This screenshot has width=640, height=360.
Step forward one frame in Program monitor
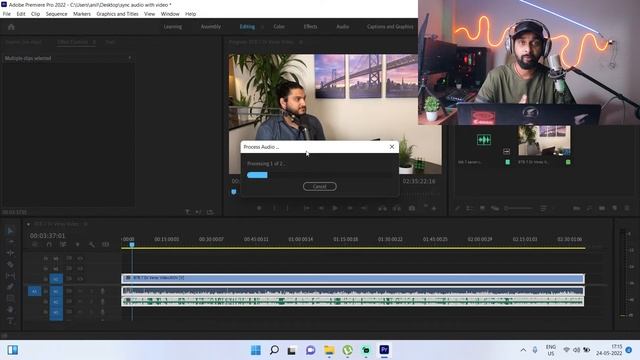[350, 208]
